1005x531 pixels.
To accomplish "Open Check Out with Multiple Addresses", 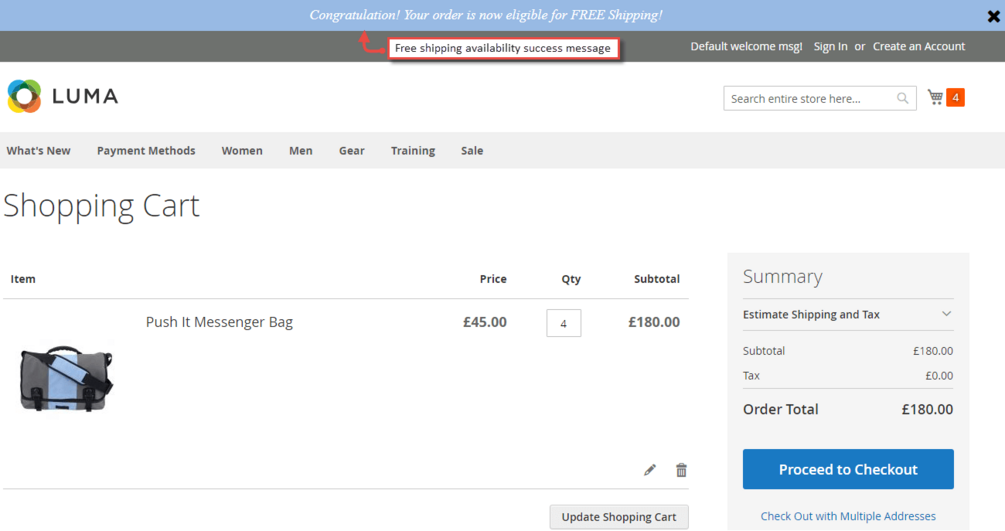I will click(848, 516).
